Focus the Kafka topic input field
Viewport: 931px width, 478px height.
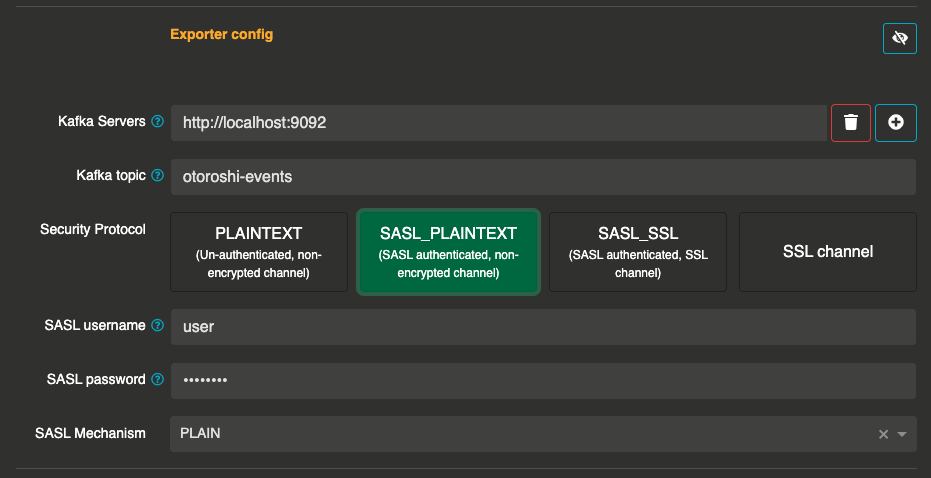pyautogui.click(x=542, y=177)
